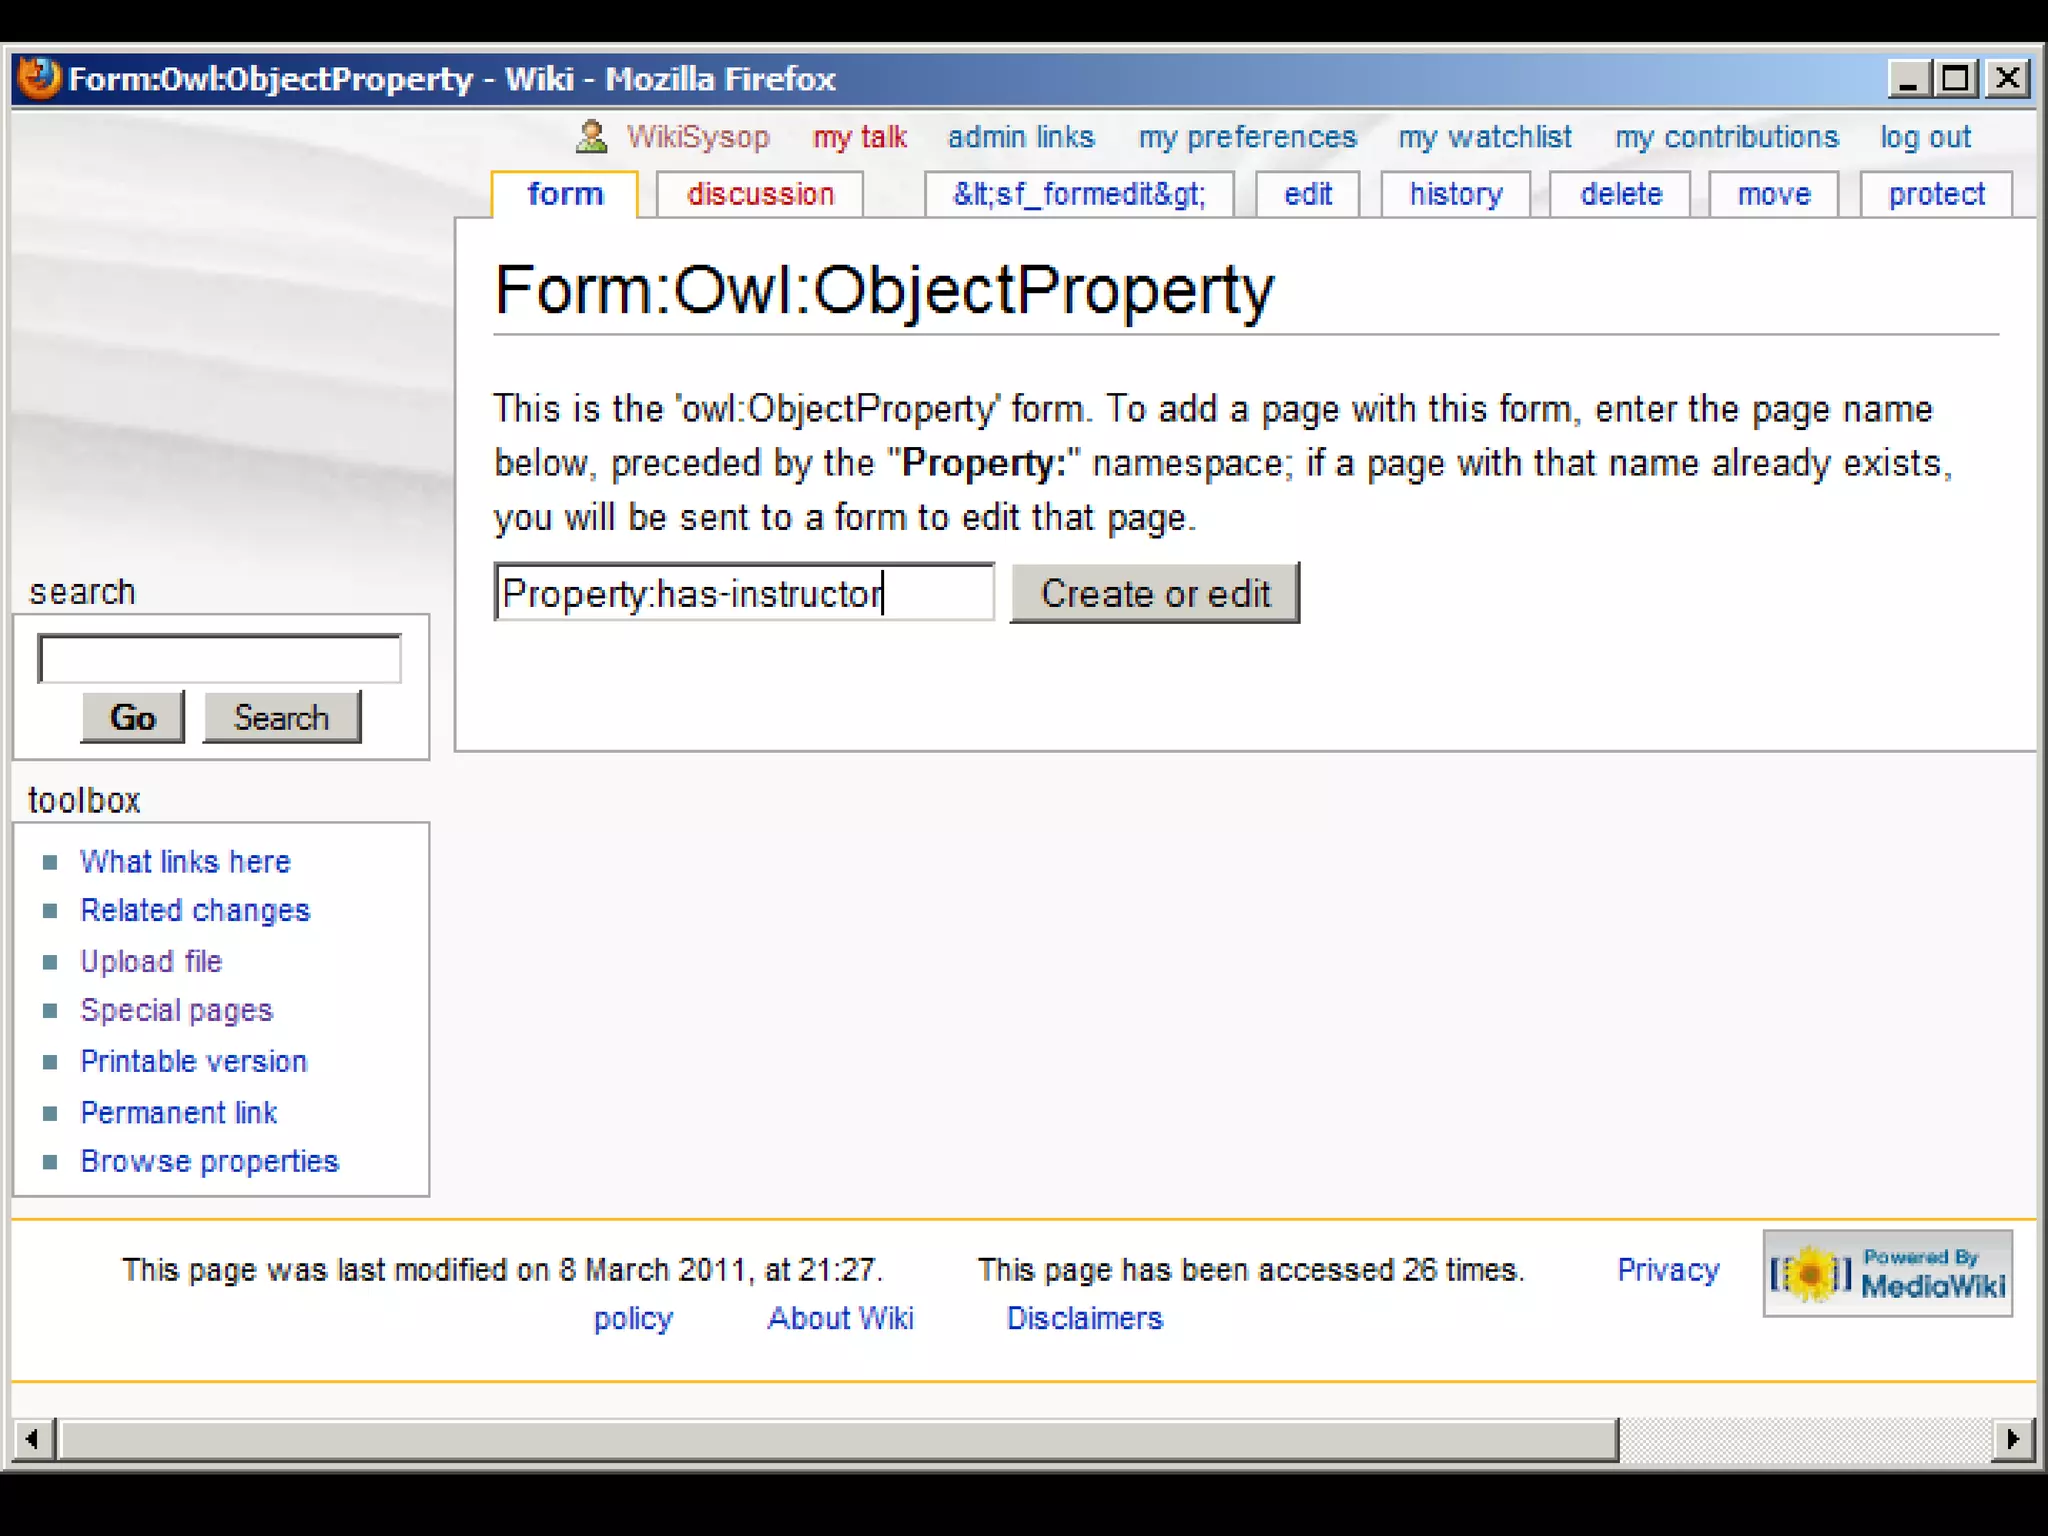This screenshot has height=1536, width=2048.
Task: Open the Browse properties link
Action: pyautogui.click(x=209, y=1161)
